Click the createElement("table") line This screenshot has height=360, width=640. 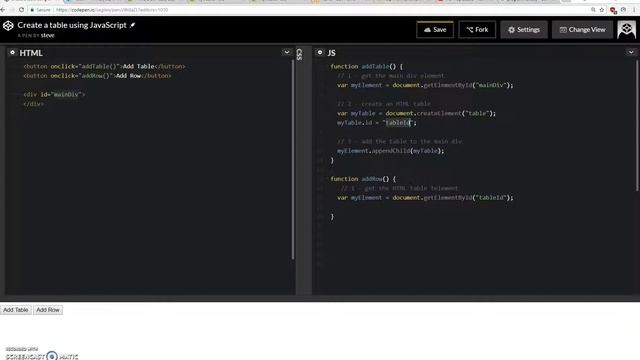pos(416,113)
